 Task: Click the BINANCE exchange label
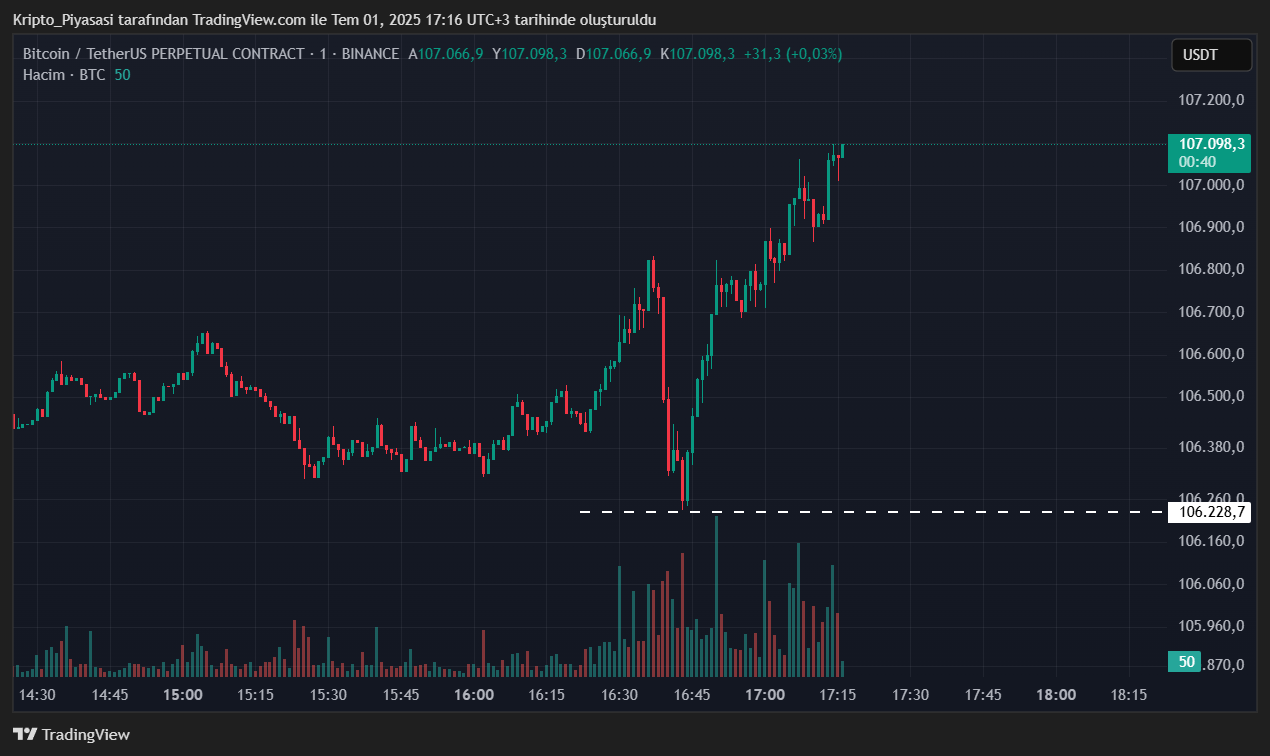(370, 54)
